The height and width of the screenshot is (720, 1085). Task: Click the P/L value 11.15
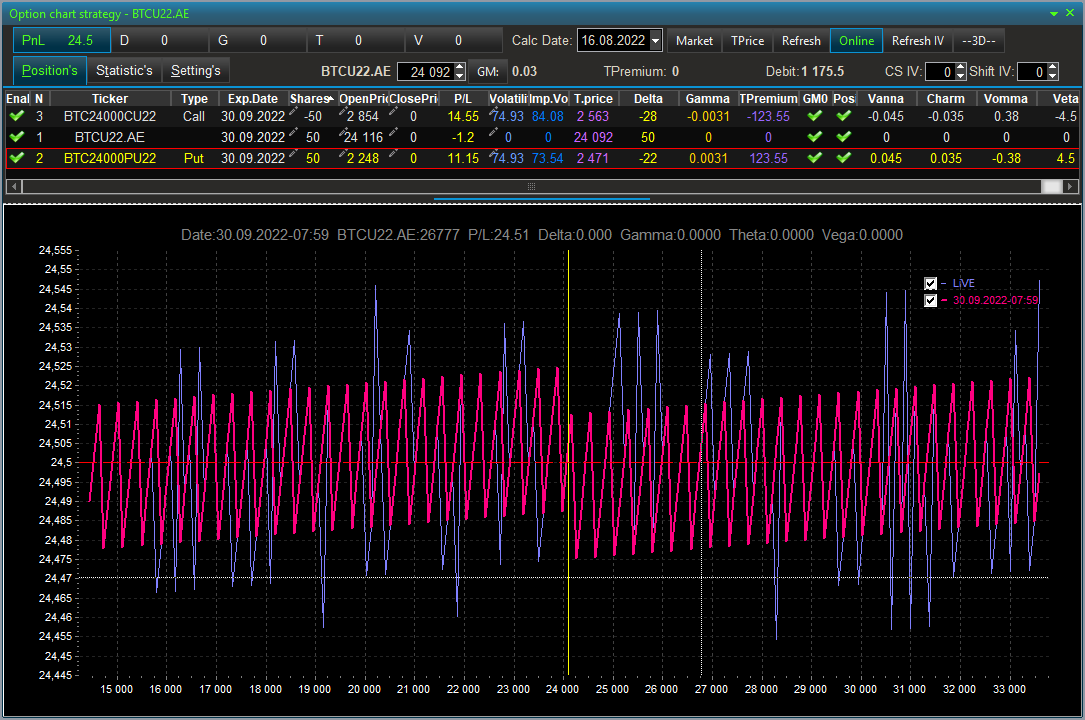click(x=463, y=158)
